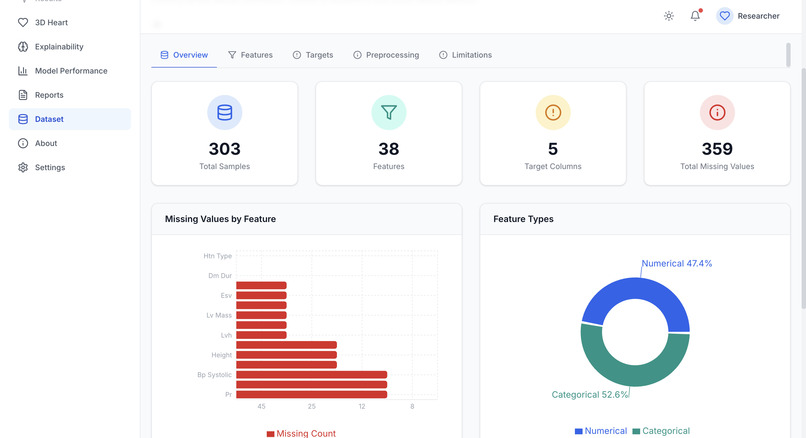This screenshot has height=438, width=806.
Task: Click the tab bar scrollbar handle
Action: [x=788, y=55]
